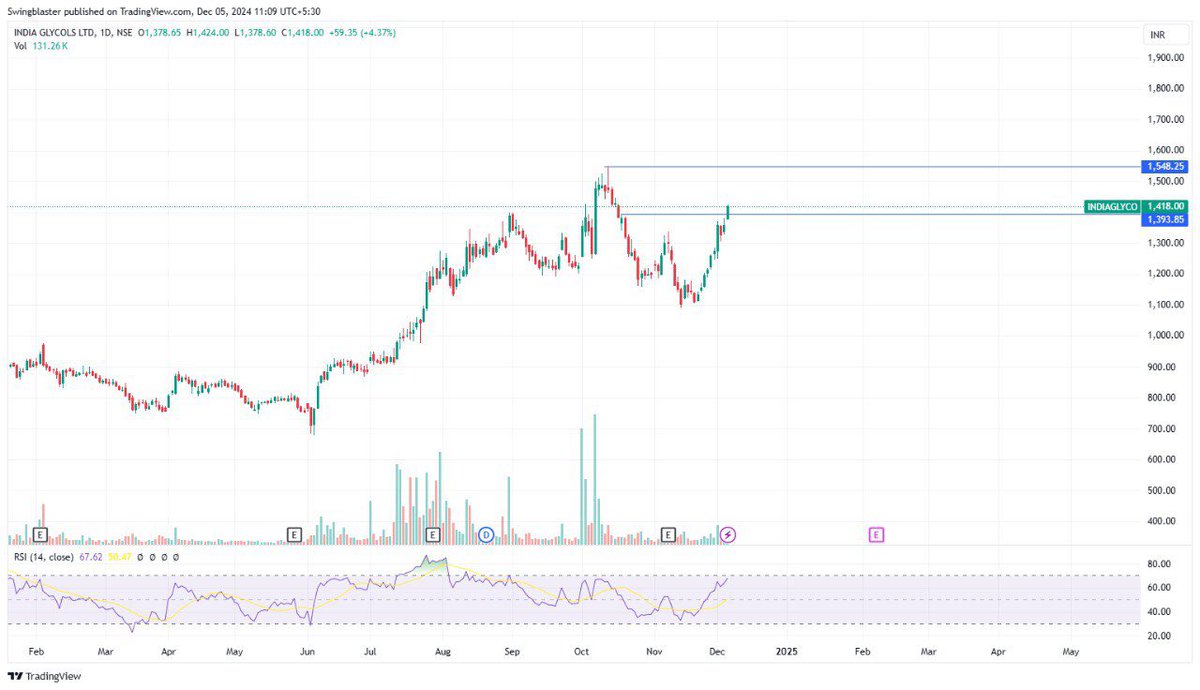Click the 700.00 price axis label
This screenshot has height=690, width=1200.
[x=1162, y=429]
